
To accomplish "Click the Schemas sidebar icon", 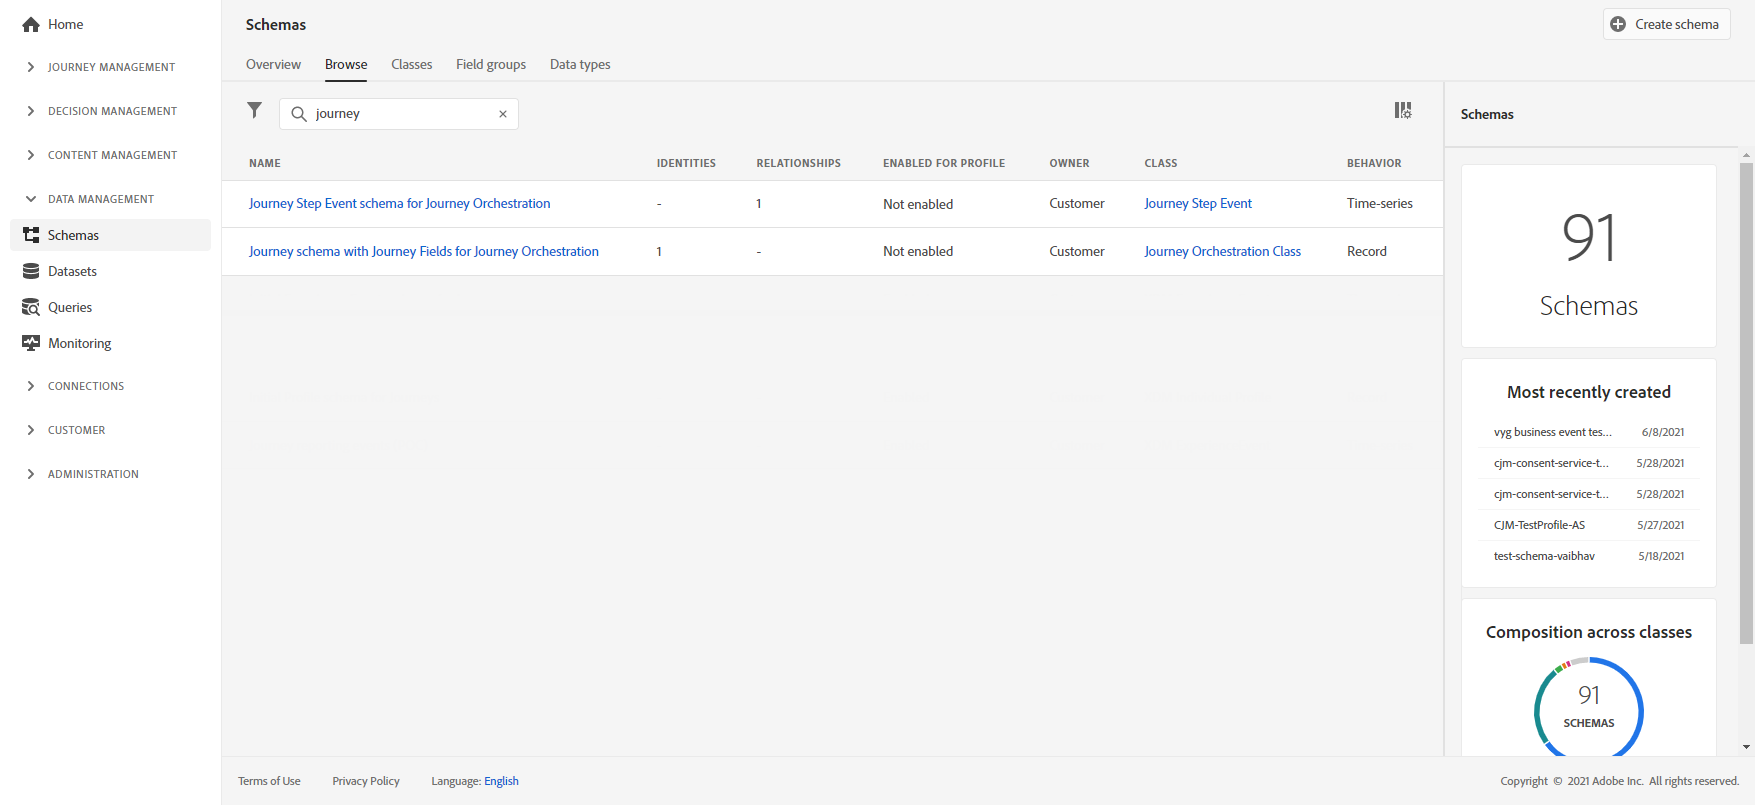I will (x=31, y=235).
